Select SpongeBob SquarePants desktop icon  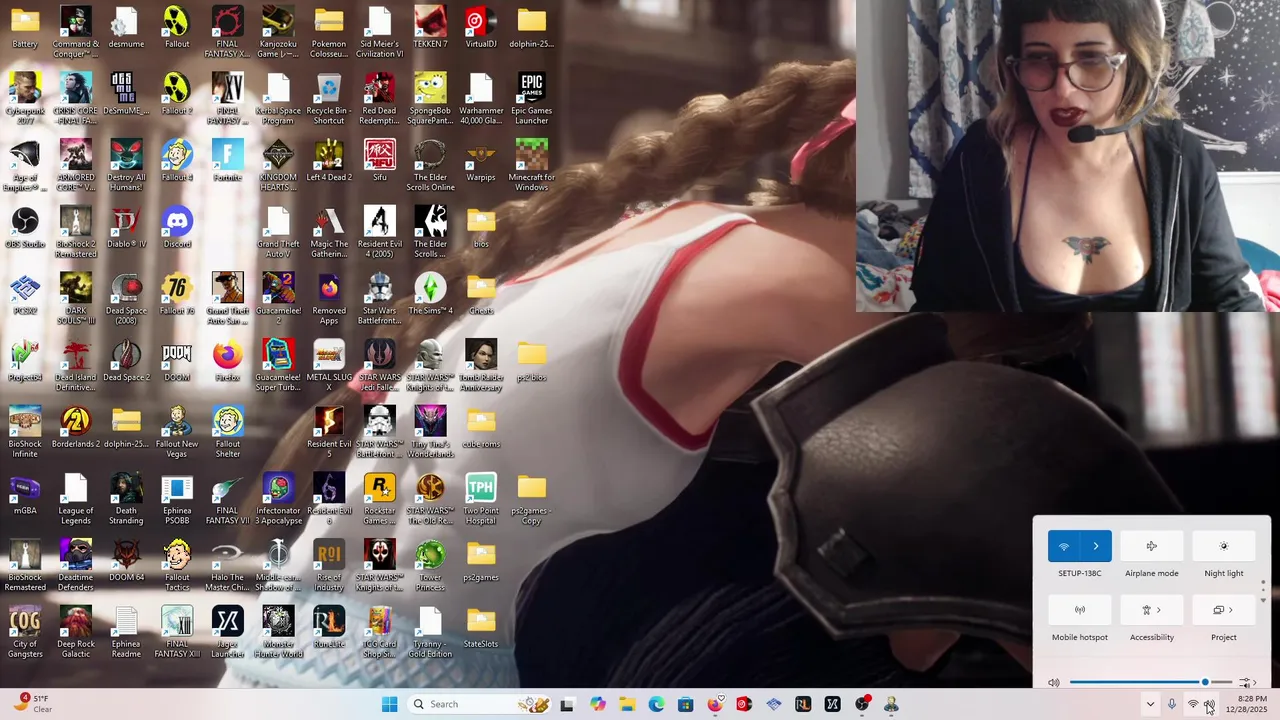(x=430, y=98)
